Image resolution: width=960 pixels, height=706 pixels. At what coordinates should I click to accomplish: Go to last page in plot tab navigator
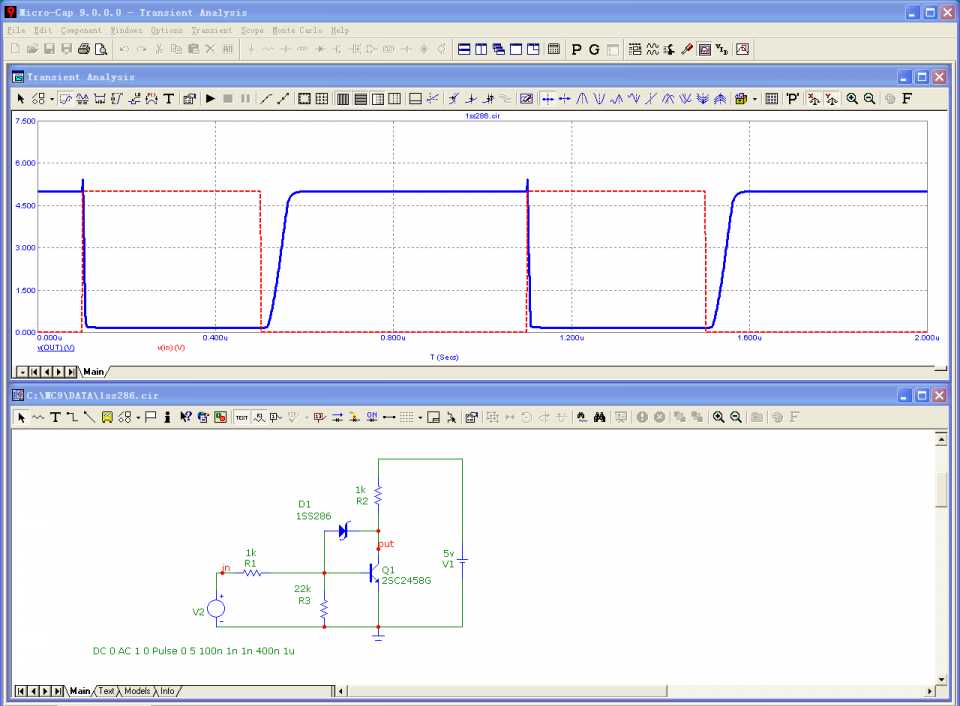[71, 372]
